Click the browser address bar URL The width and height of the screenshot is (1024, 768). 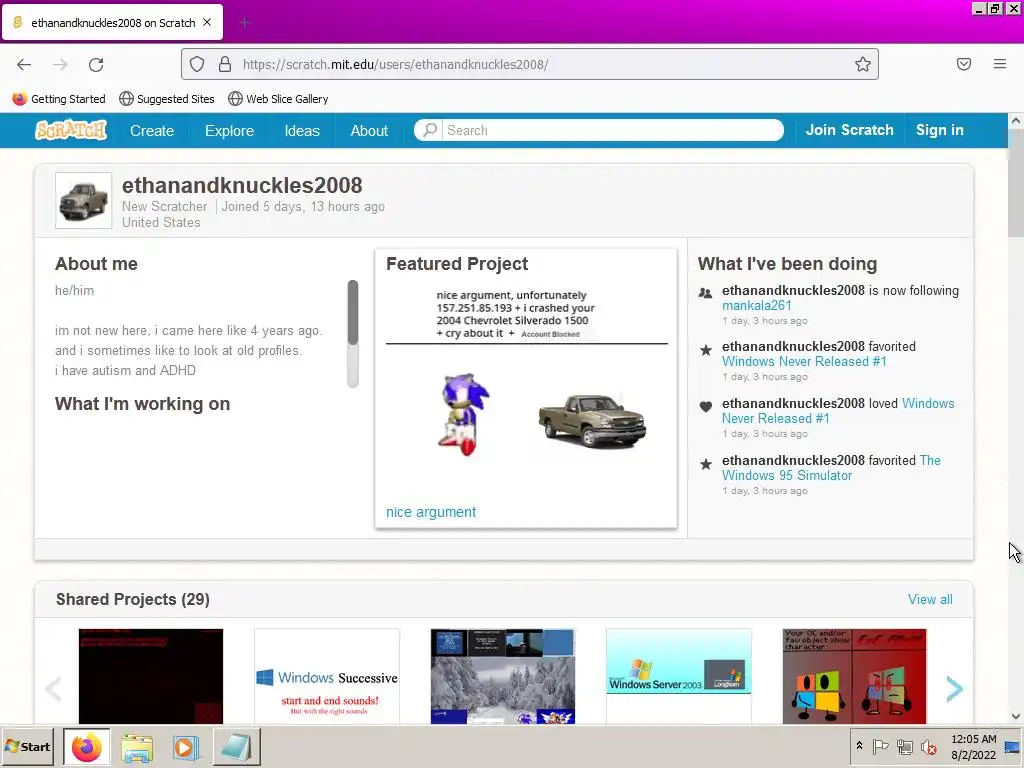pos(395,64)
